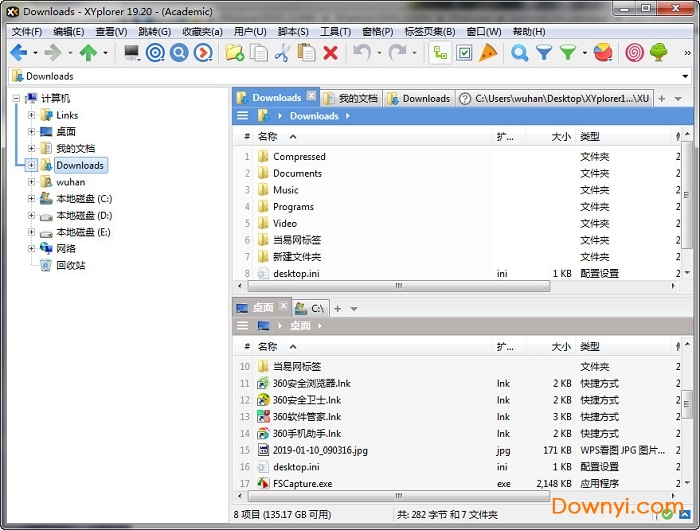Click Downloads breadcrumb in upper pane
Screen dimensions: 700x530
pyautogui.click(x=314, y=116)
